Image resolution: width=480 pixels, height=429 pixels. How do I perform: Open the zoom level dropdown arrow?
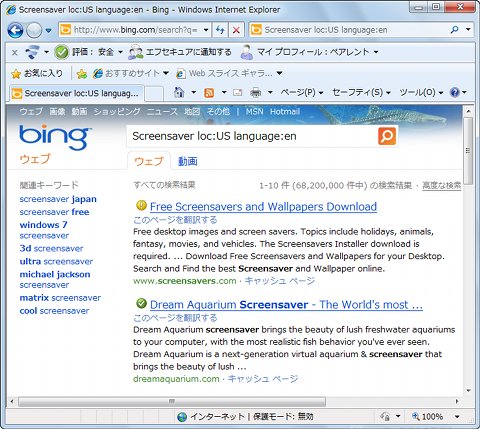(x=457, y=417)
